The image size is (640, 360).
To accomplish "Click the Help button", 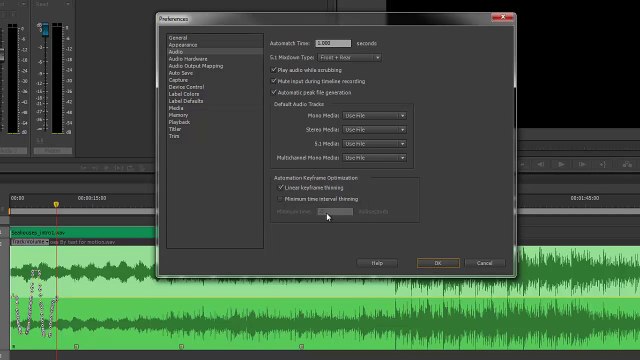I will pyautogui.click(x=377, y=263).
